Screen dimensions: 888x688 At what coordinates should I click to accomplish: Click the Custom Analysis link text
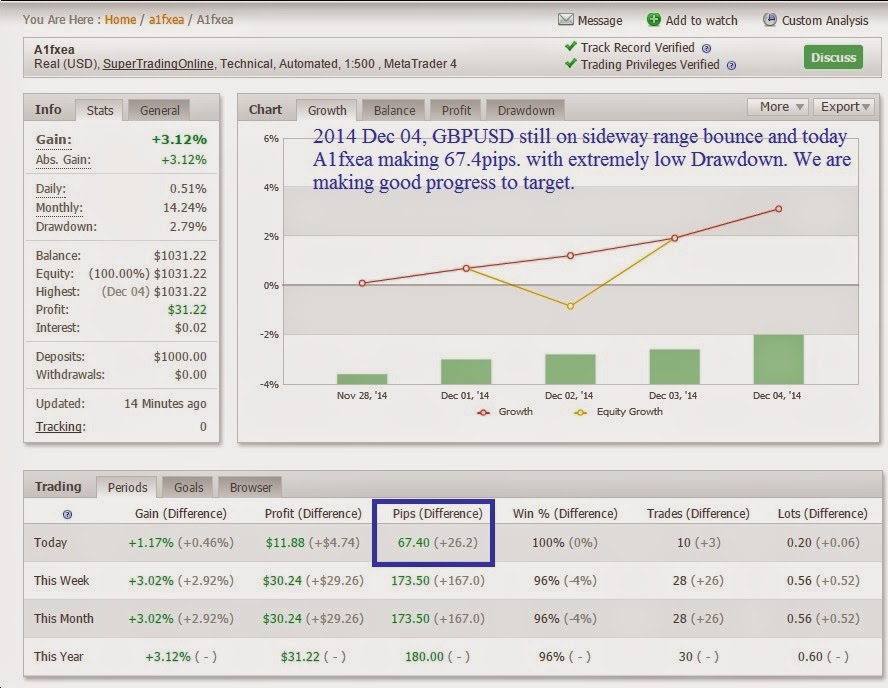click(x=825, y=21)
